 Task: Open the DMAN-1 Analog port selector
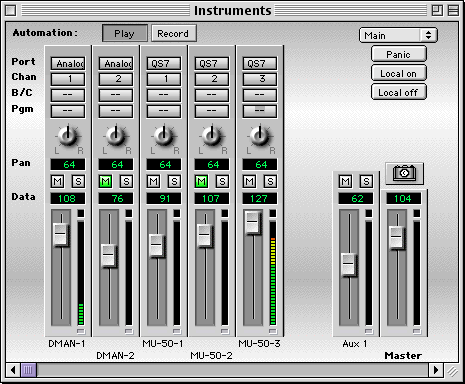click(68, 63)
